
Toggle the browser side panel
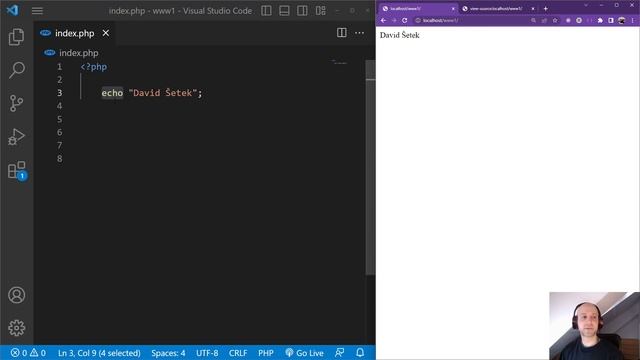point(611,20)
